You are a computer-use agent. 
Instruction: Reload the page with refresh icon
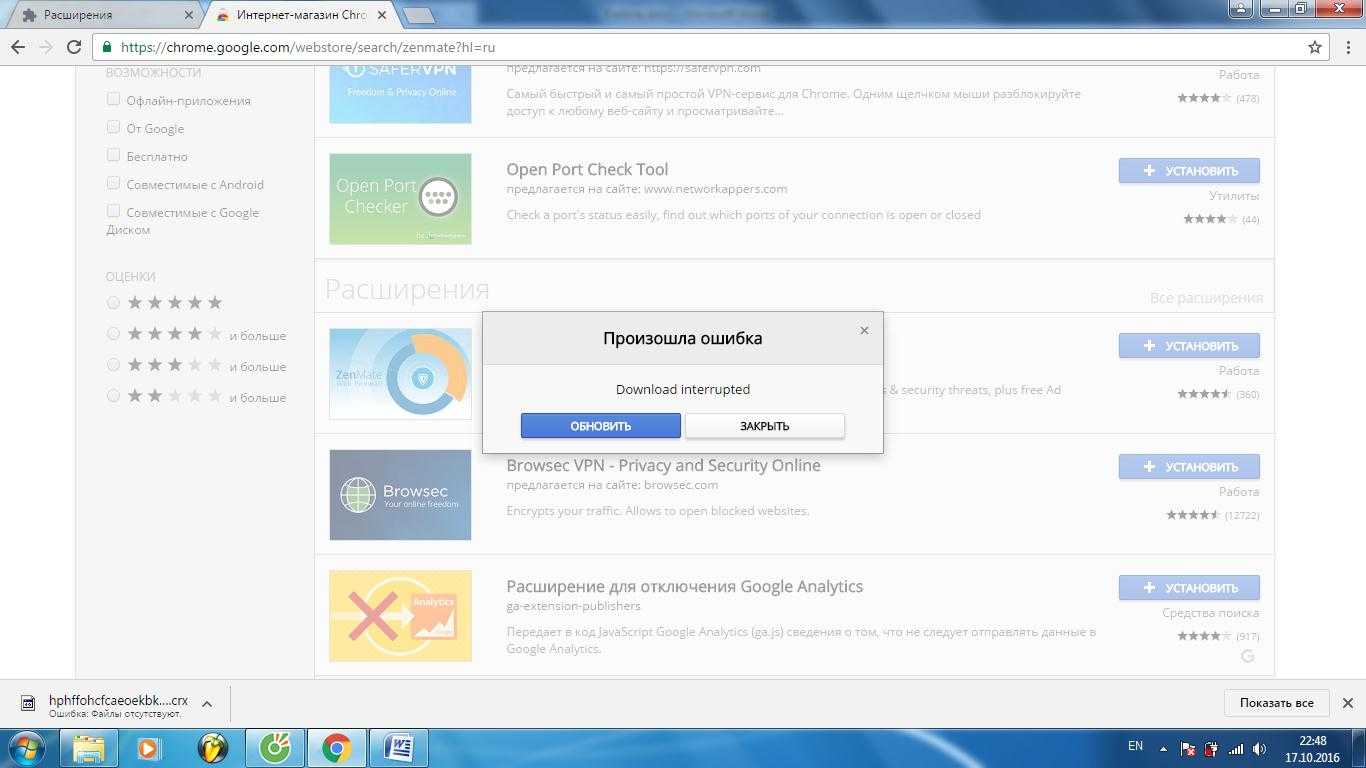pos(74,47)
